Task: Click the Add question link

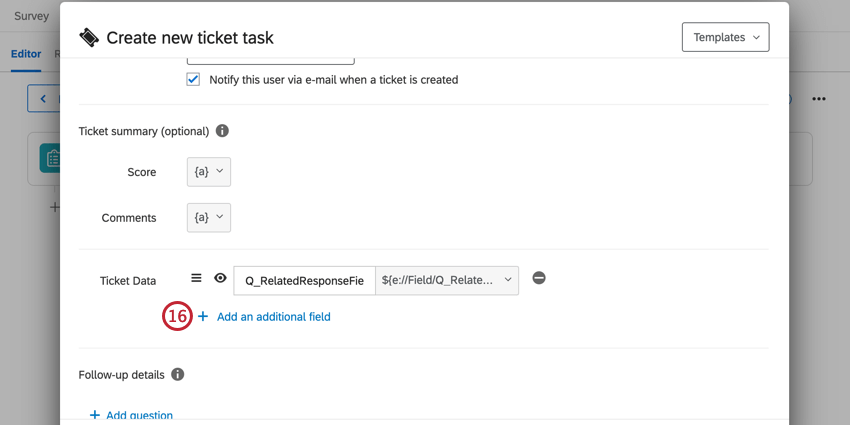Action: pyautogui.click(x=139, y=415)
